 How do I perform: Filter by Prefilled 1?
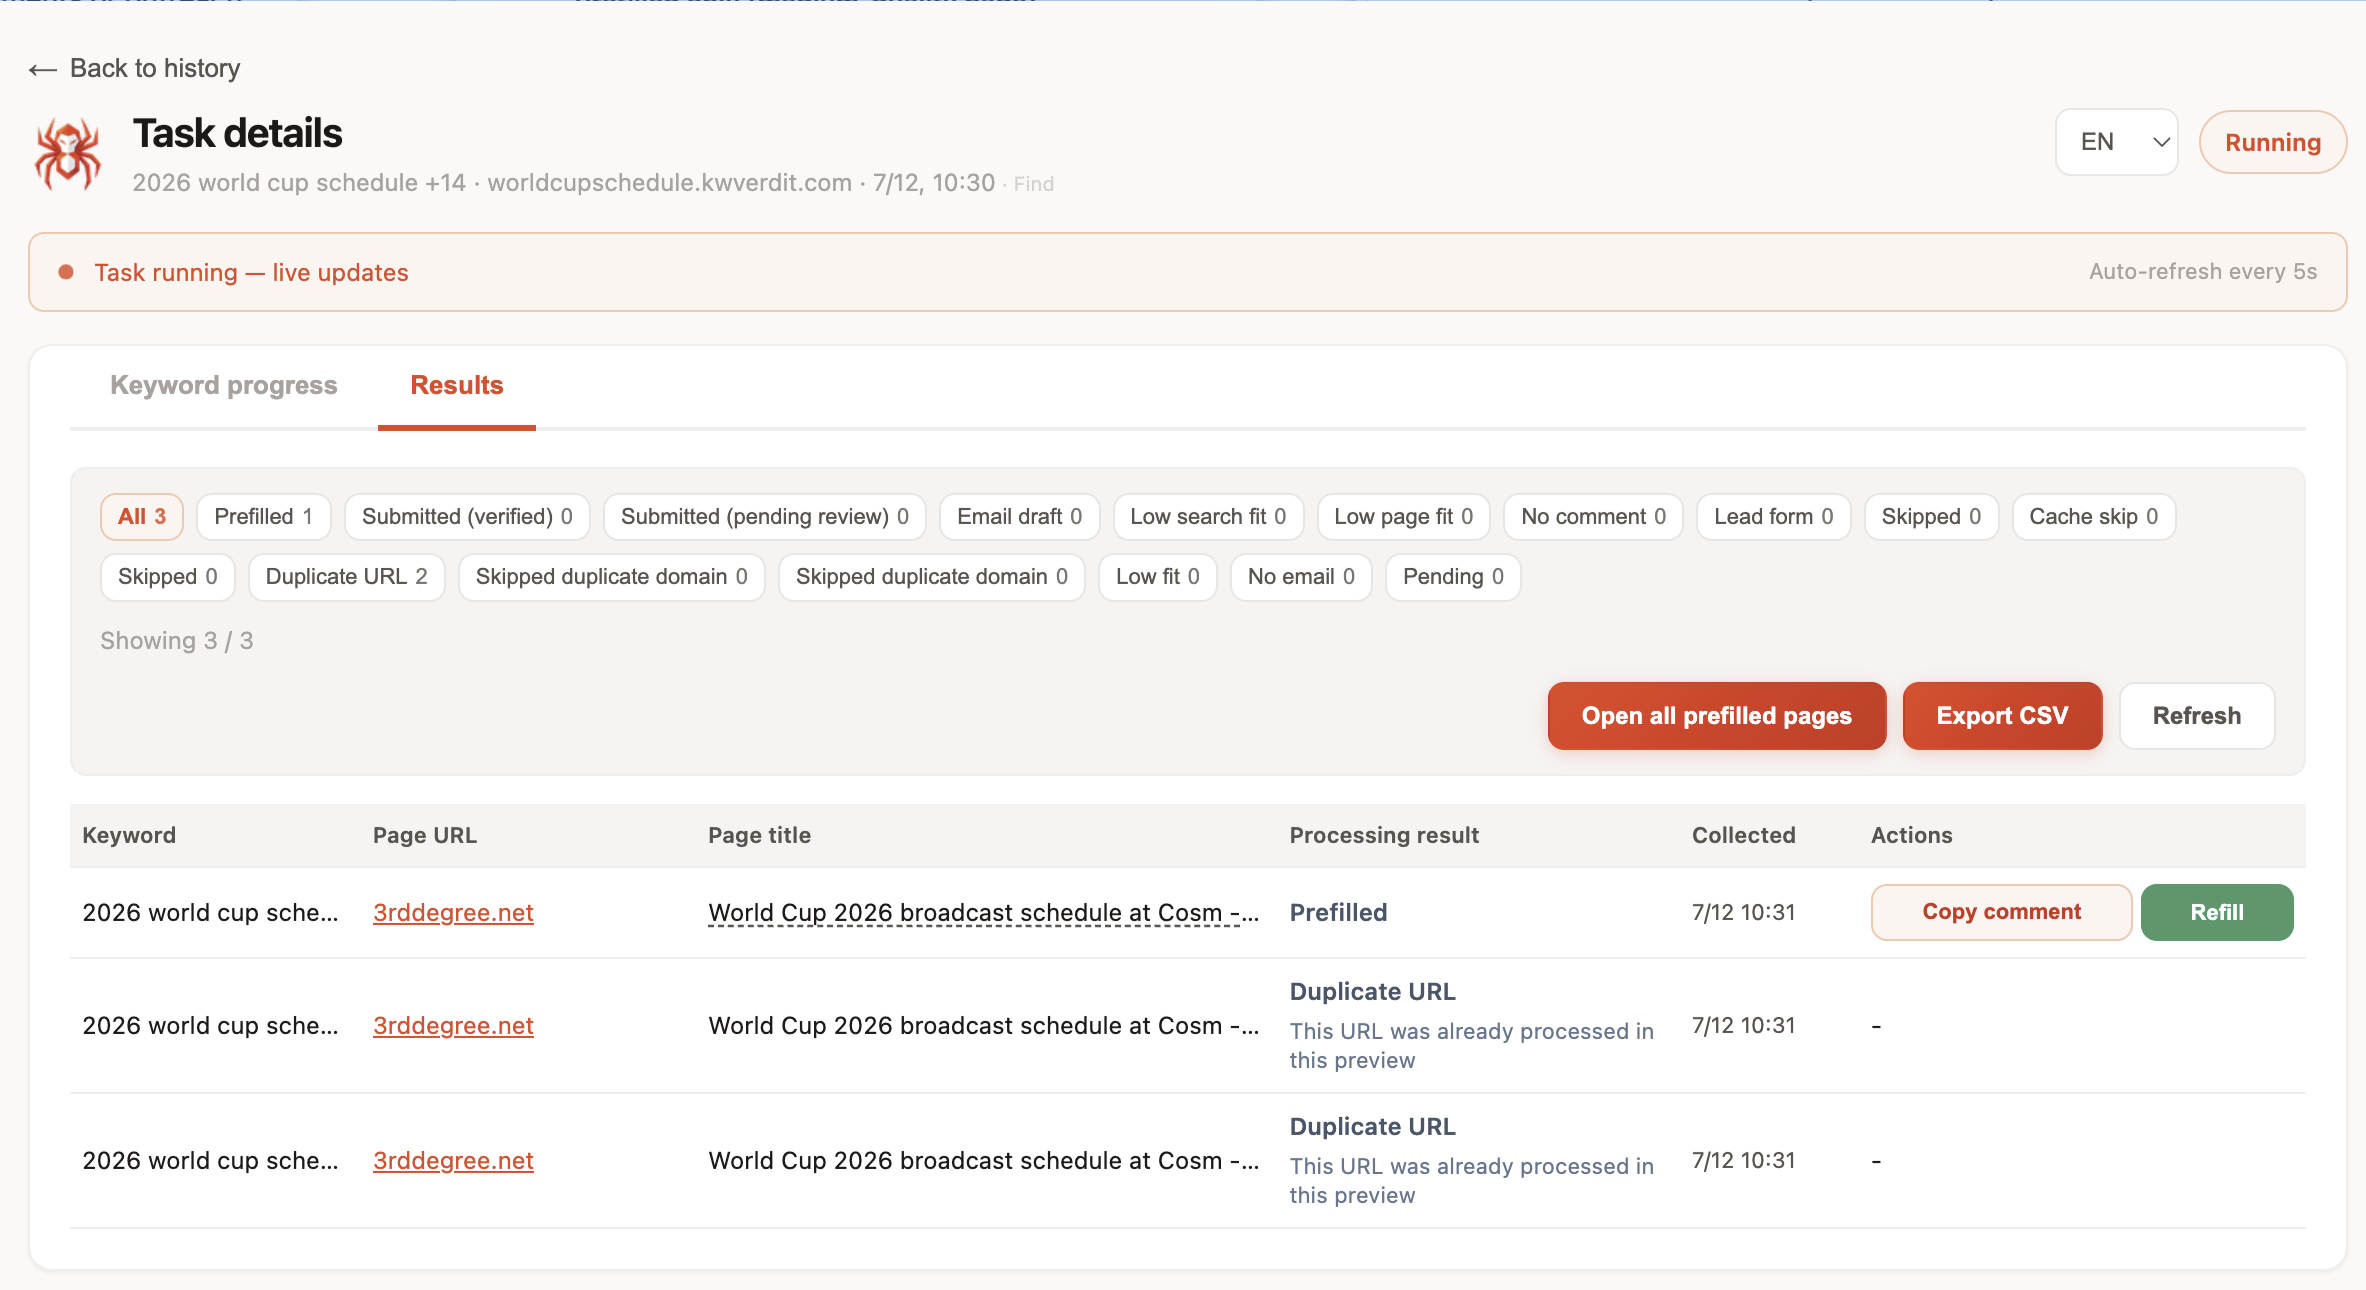[x=264, y=517]
